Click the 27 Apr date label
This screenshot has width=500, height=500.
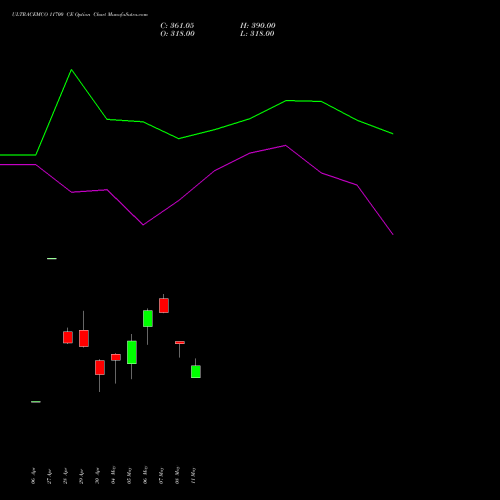pos(49,476)
